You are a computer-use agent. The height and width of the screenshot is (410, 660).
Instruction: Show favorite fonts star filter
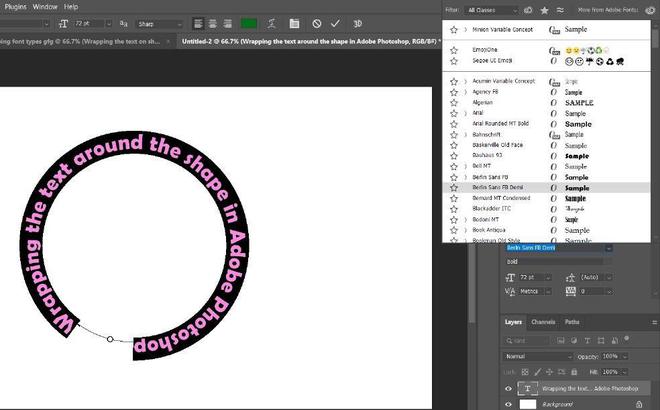[x=545, y=9]
